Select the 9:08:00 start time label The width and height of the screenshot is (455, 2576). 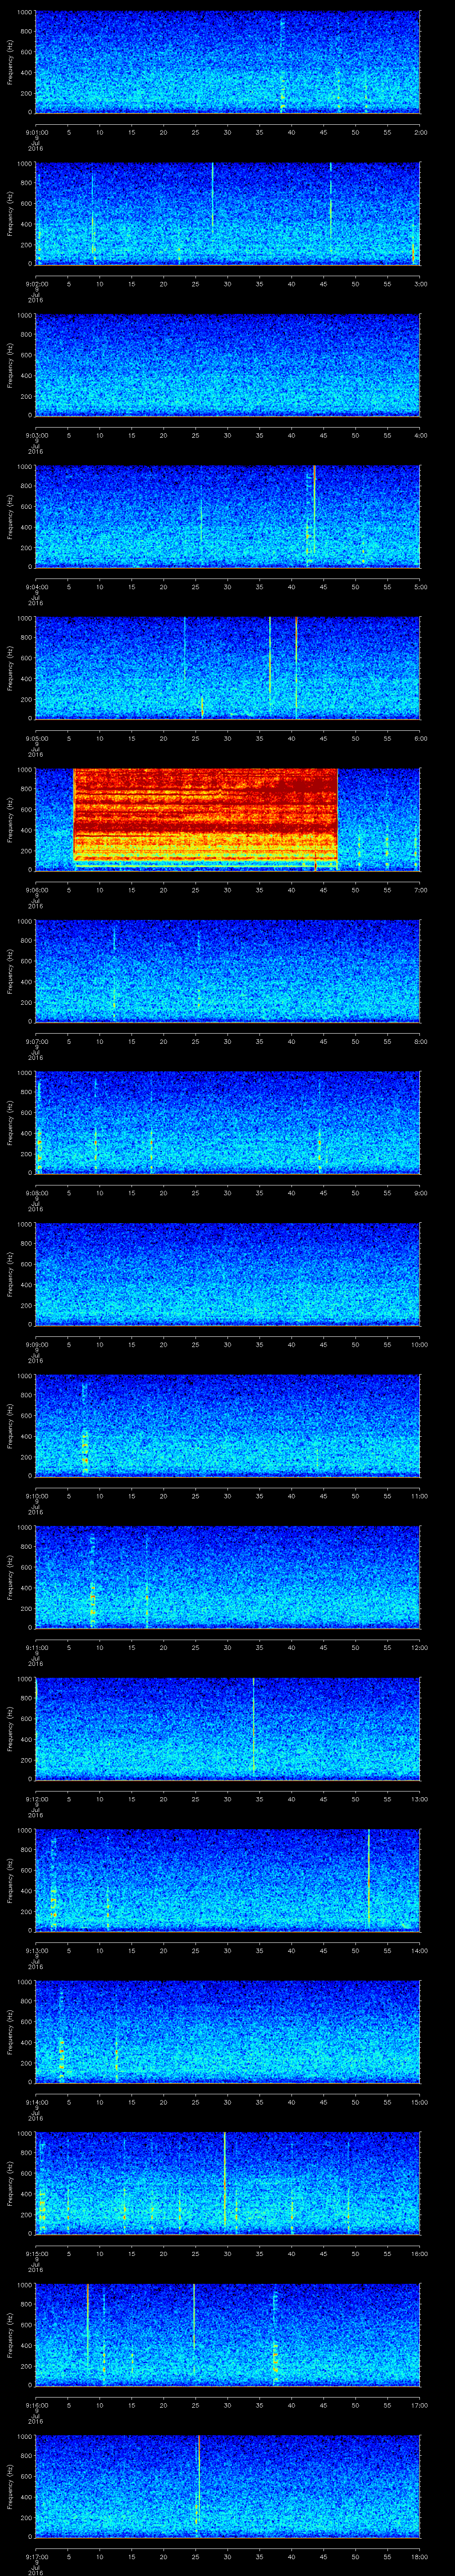(36, 1193)
